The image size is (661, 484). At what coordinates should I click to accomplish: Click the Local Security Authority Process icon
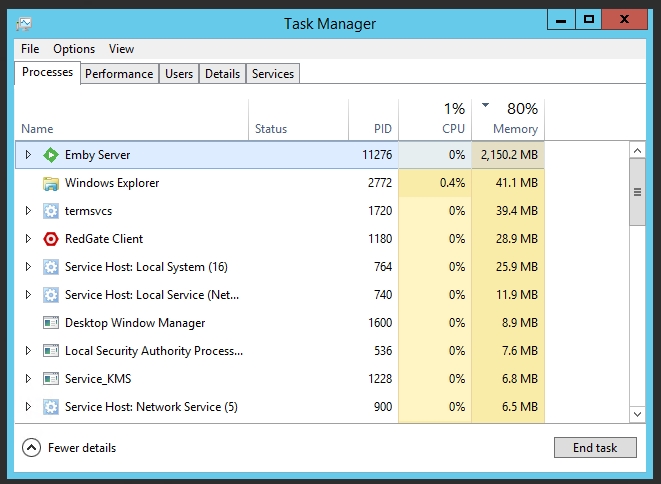click(51, 351)
